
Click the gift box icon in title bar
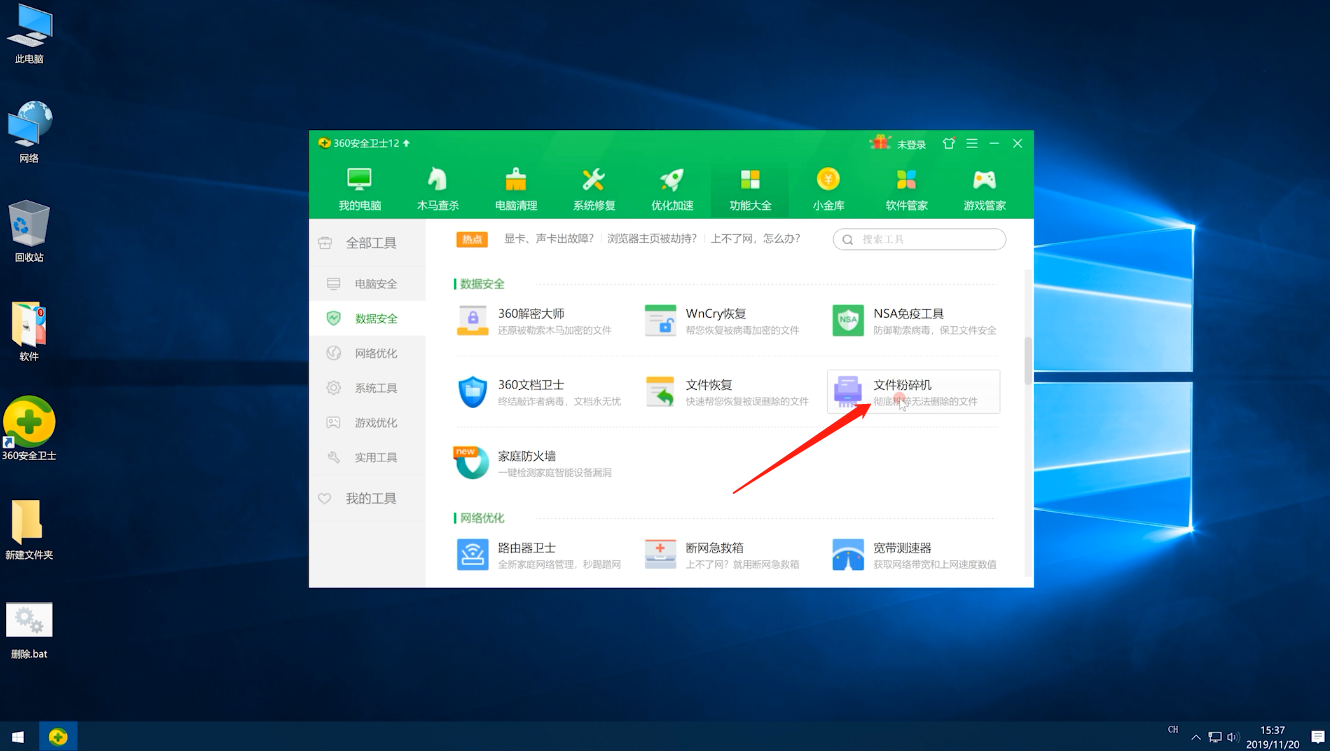880,143
